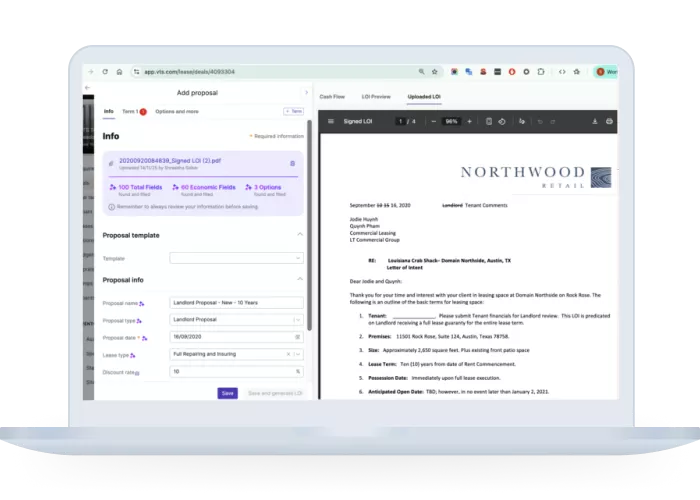700x500 pixels.
Task: Undo last annotation in PDF toolbar
Action: pos(540,121)
